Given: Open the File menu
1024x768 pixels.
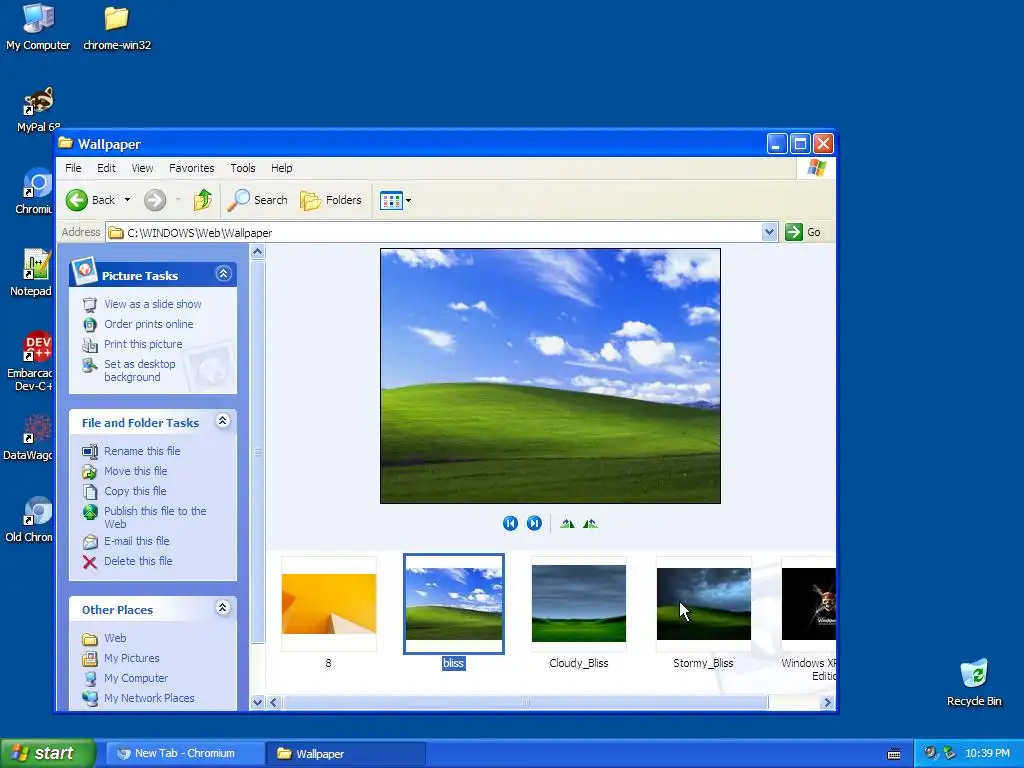Looking at the screenshot, I should coord(73,168).
